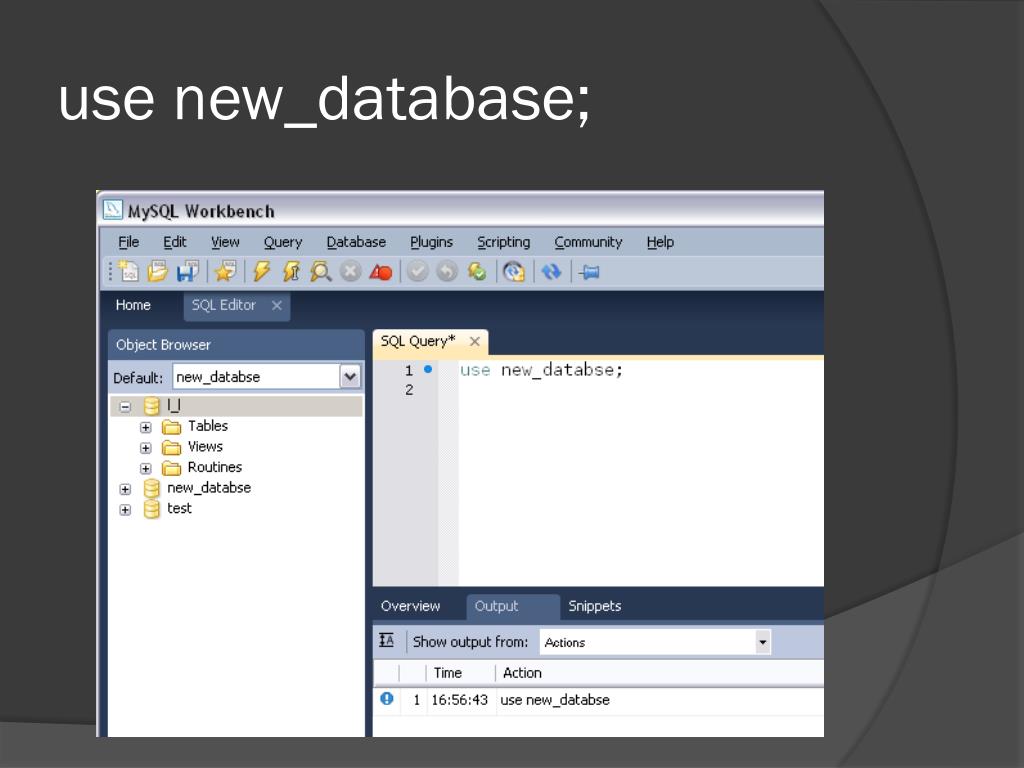Expand the Tables folder
The width and height of the screenshot is (1024, 768).
(x=146, y=428)
